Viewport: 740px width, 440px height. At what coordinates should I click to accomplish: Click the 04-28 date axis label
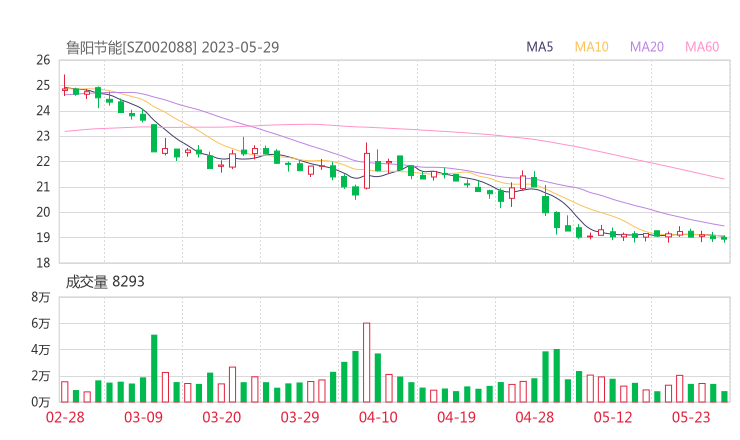point(535,417)
